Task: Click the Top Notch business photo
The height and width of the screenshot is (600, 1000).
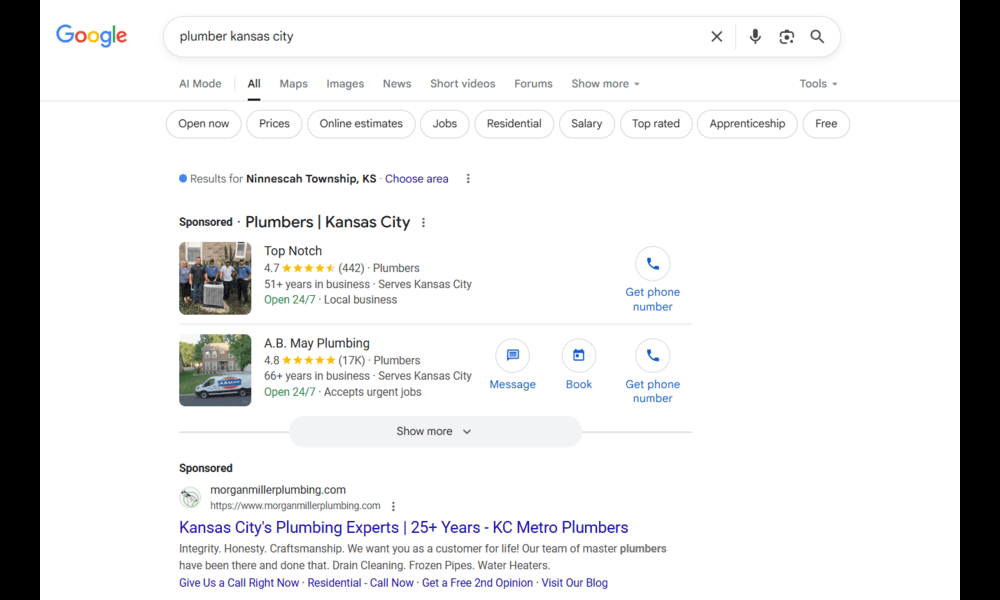Action: coord(215,278)
